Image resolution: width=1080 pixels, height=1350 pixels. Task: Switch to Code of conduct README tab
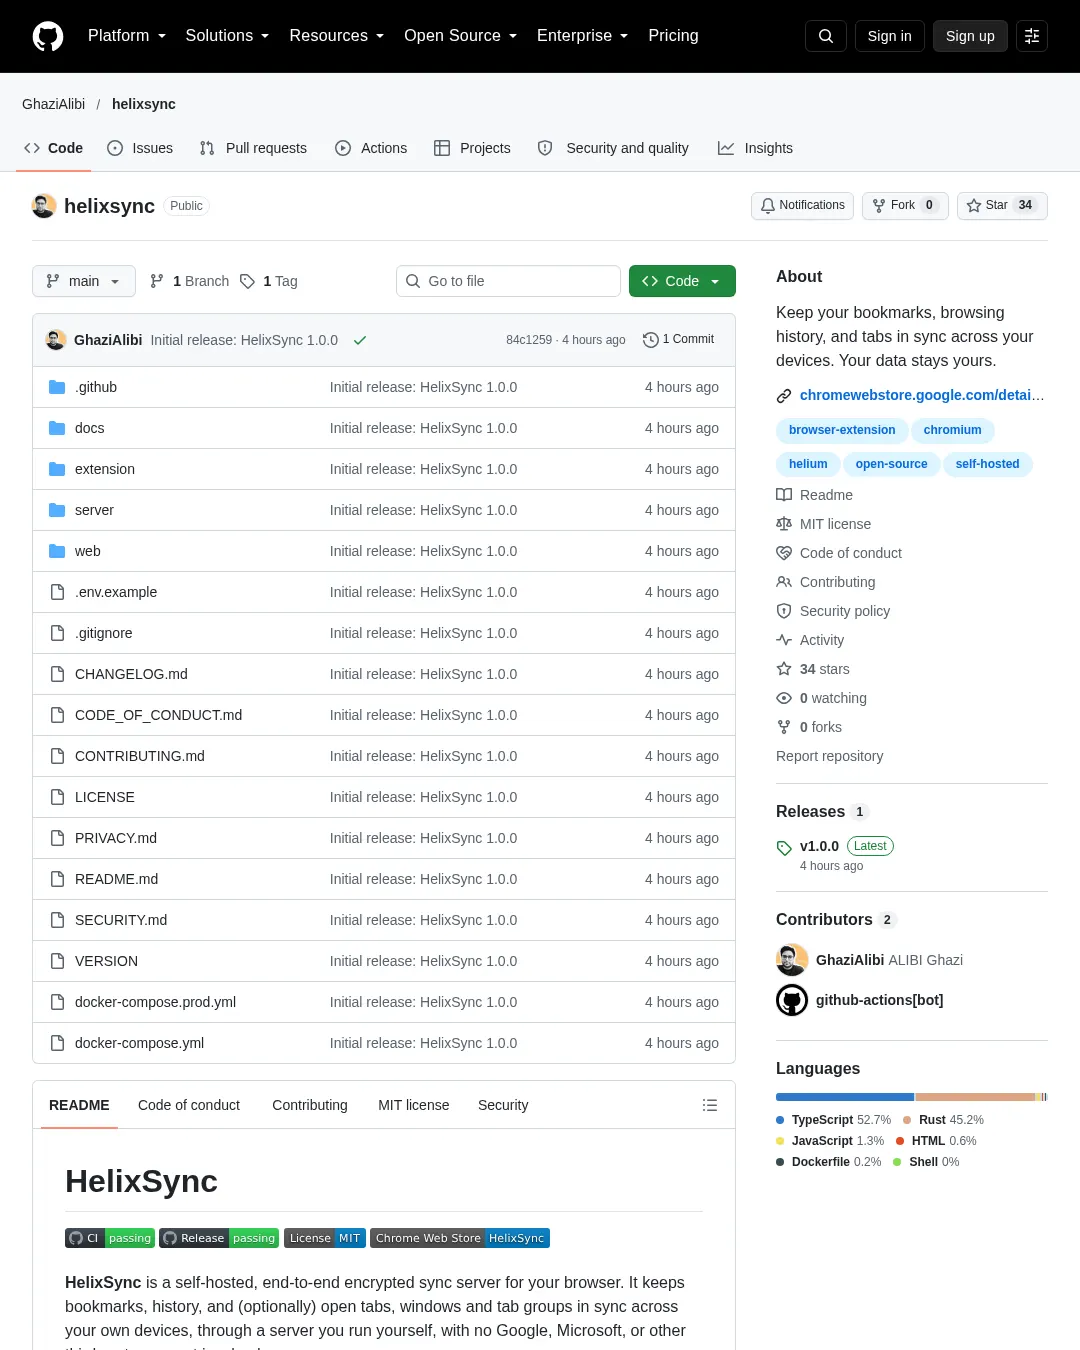189,1105
